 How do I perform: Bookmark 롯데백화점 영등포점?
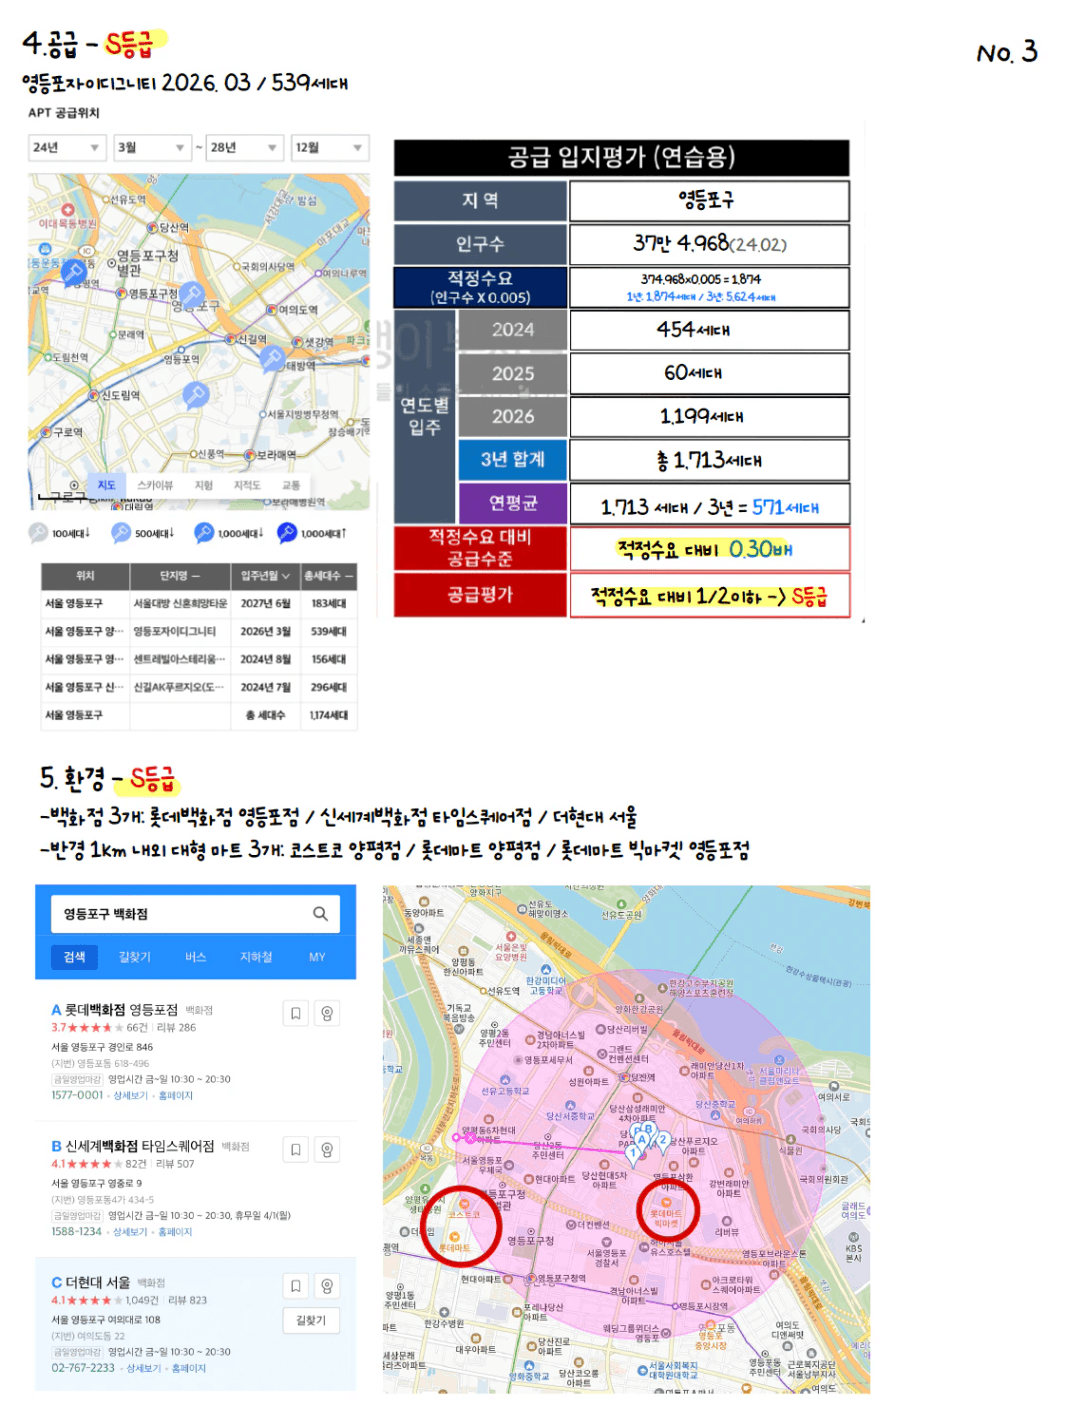pos(296,1013)
